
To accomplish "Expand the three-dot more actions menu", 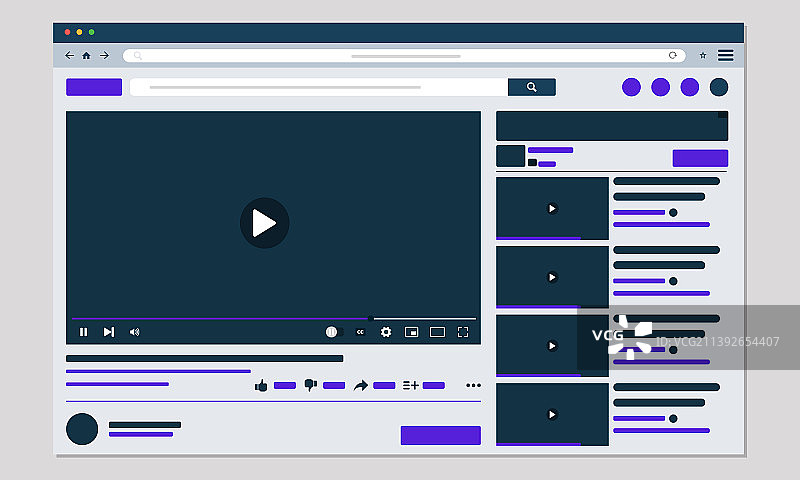I will (x=473, y=385).
